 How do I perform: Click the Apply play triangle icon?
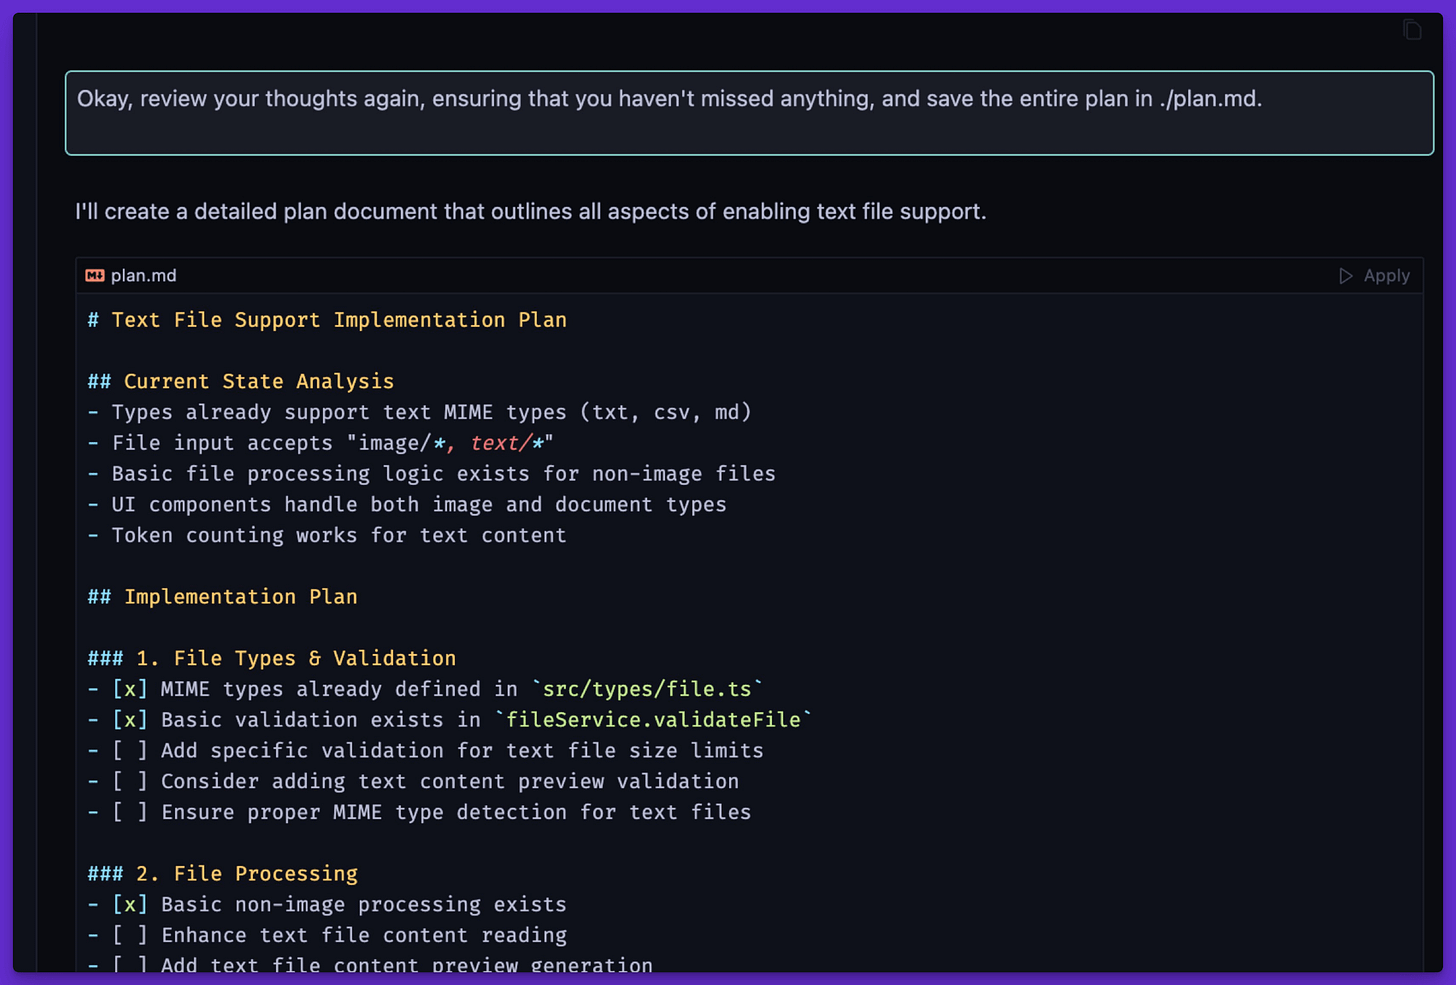pyautogui.click(x=1346, y=276)
